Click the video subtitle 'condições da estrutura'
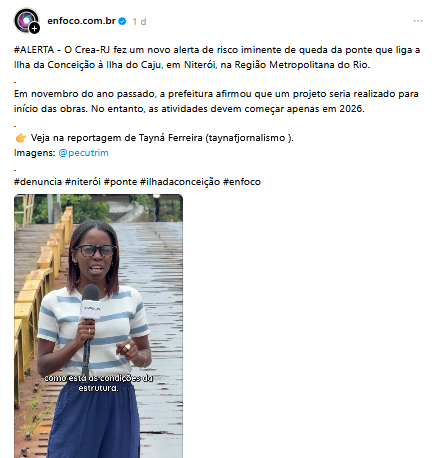437x458 pixels. tap(98, 383)
